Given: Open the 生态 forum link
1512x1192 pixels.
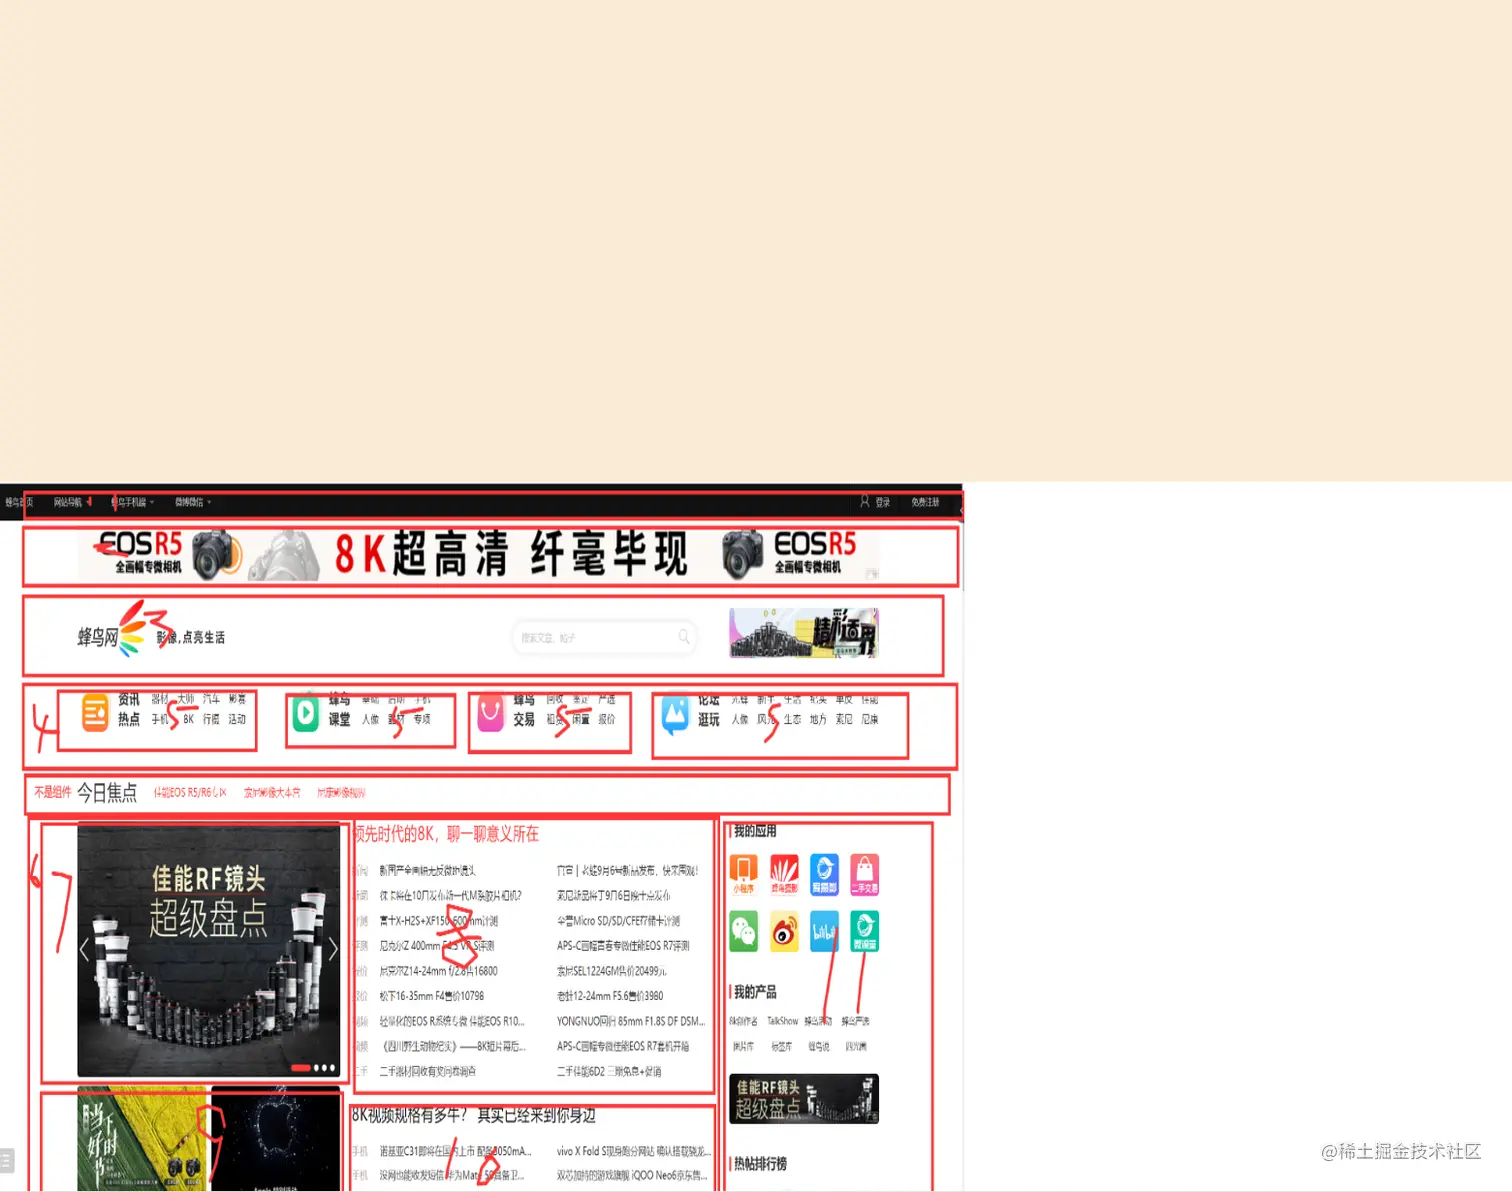Looking at the screenshot, I should pyautogui.click(x=792, y=719).
